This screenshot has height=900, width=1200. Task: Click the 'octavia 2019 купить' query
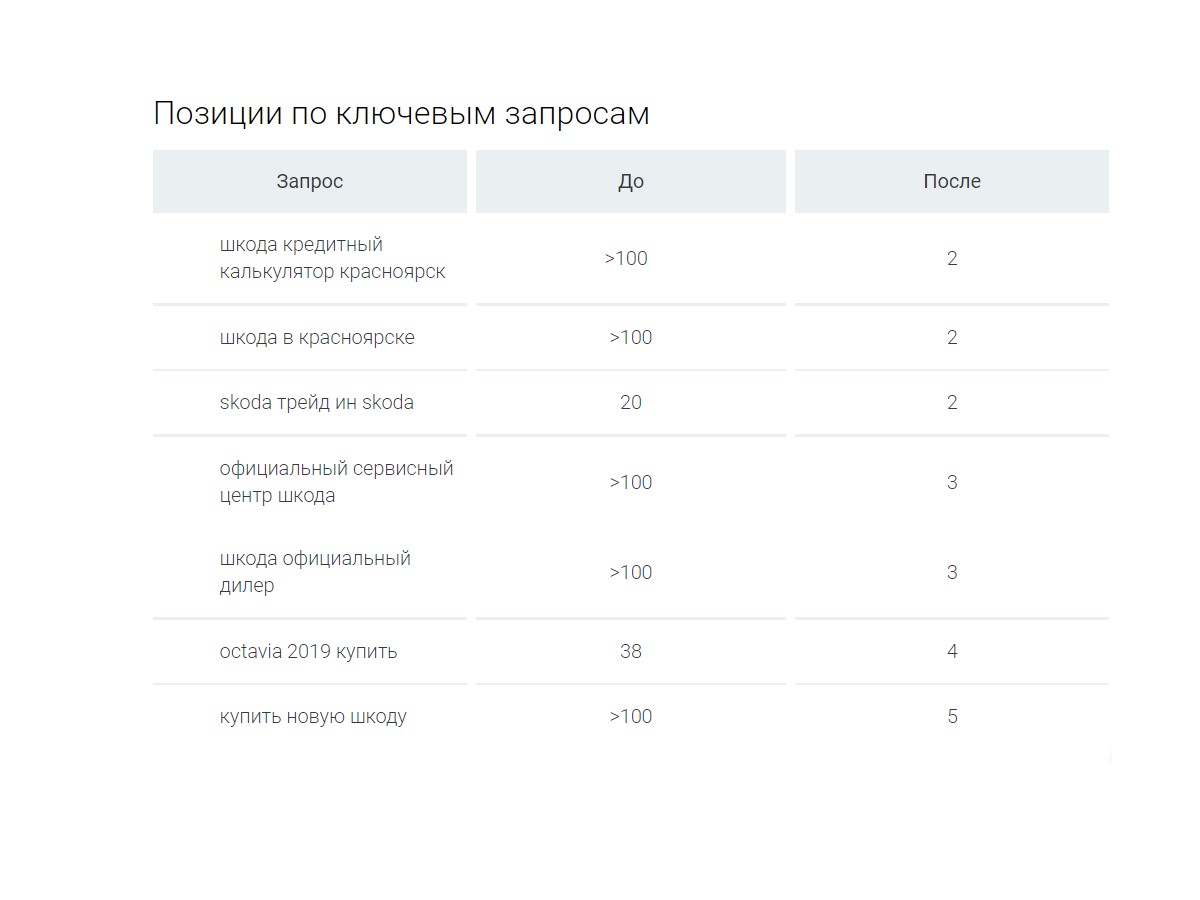tap(308, 651)
